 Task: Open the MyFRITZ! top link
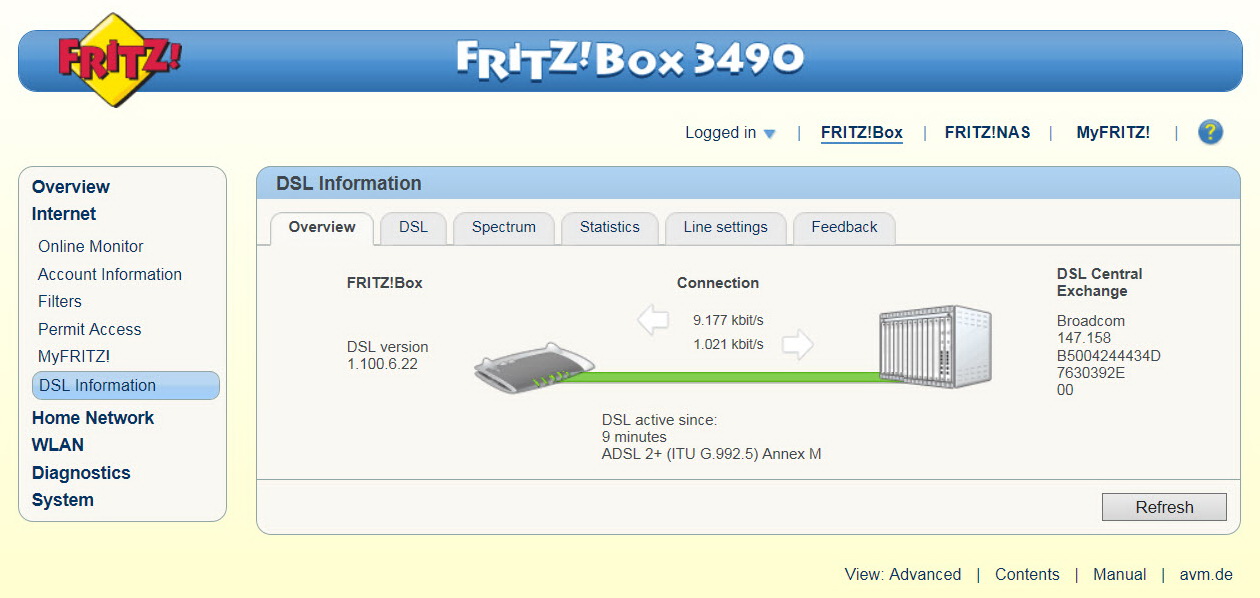coord(1113,133)
